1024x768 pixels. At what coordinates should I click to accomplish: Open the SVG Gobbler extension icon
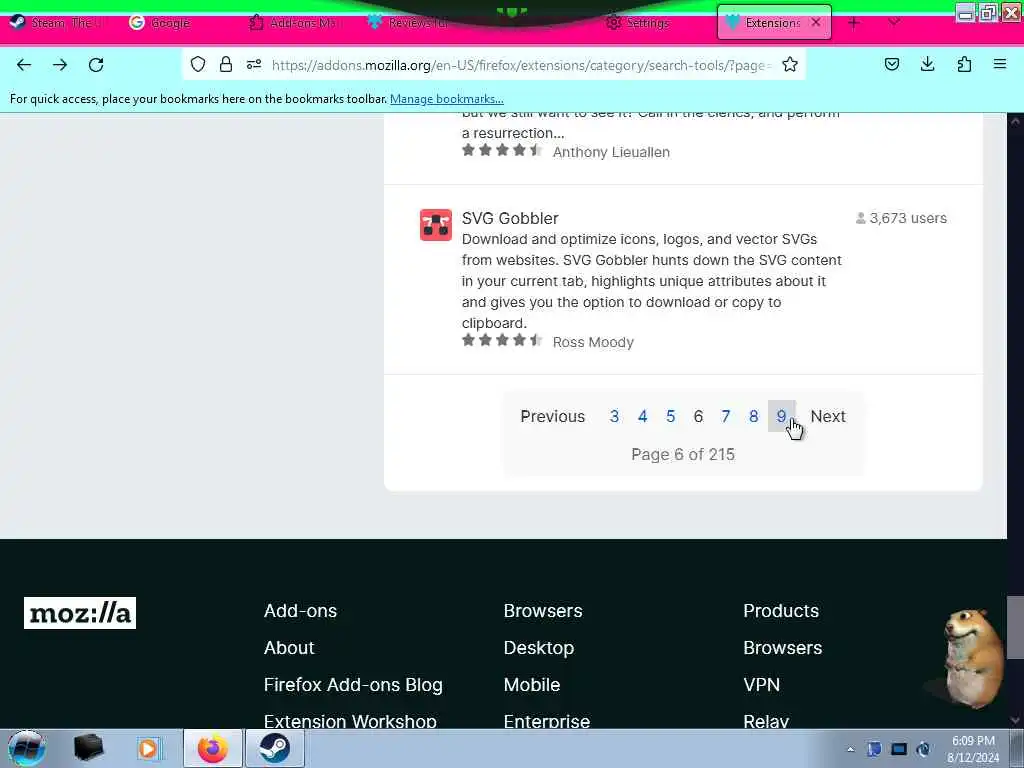point(436,225)
